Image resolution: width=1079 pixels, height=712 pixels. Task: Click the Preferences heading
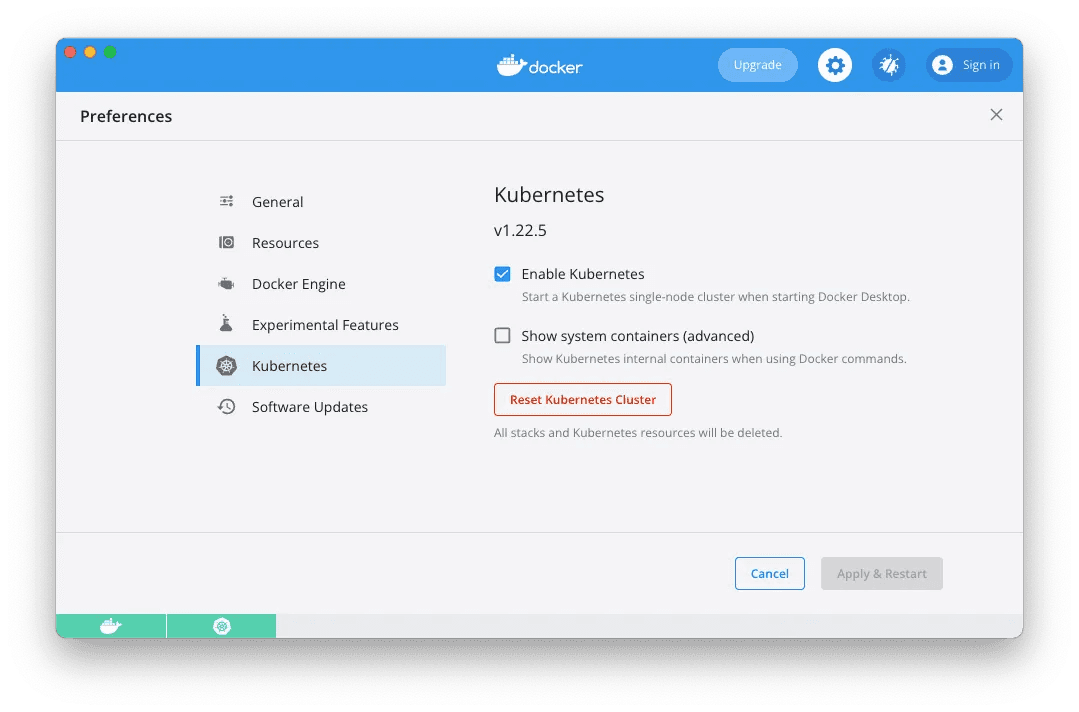click(x=126, y=116)
